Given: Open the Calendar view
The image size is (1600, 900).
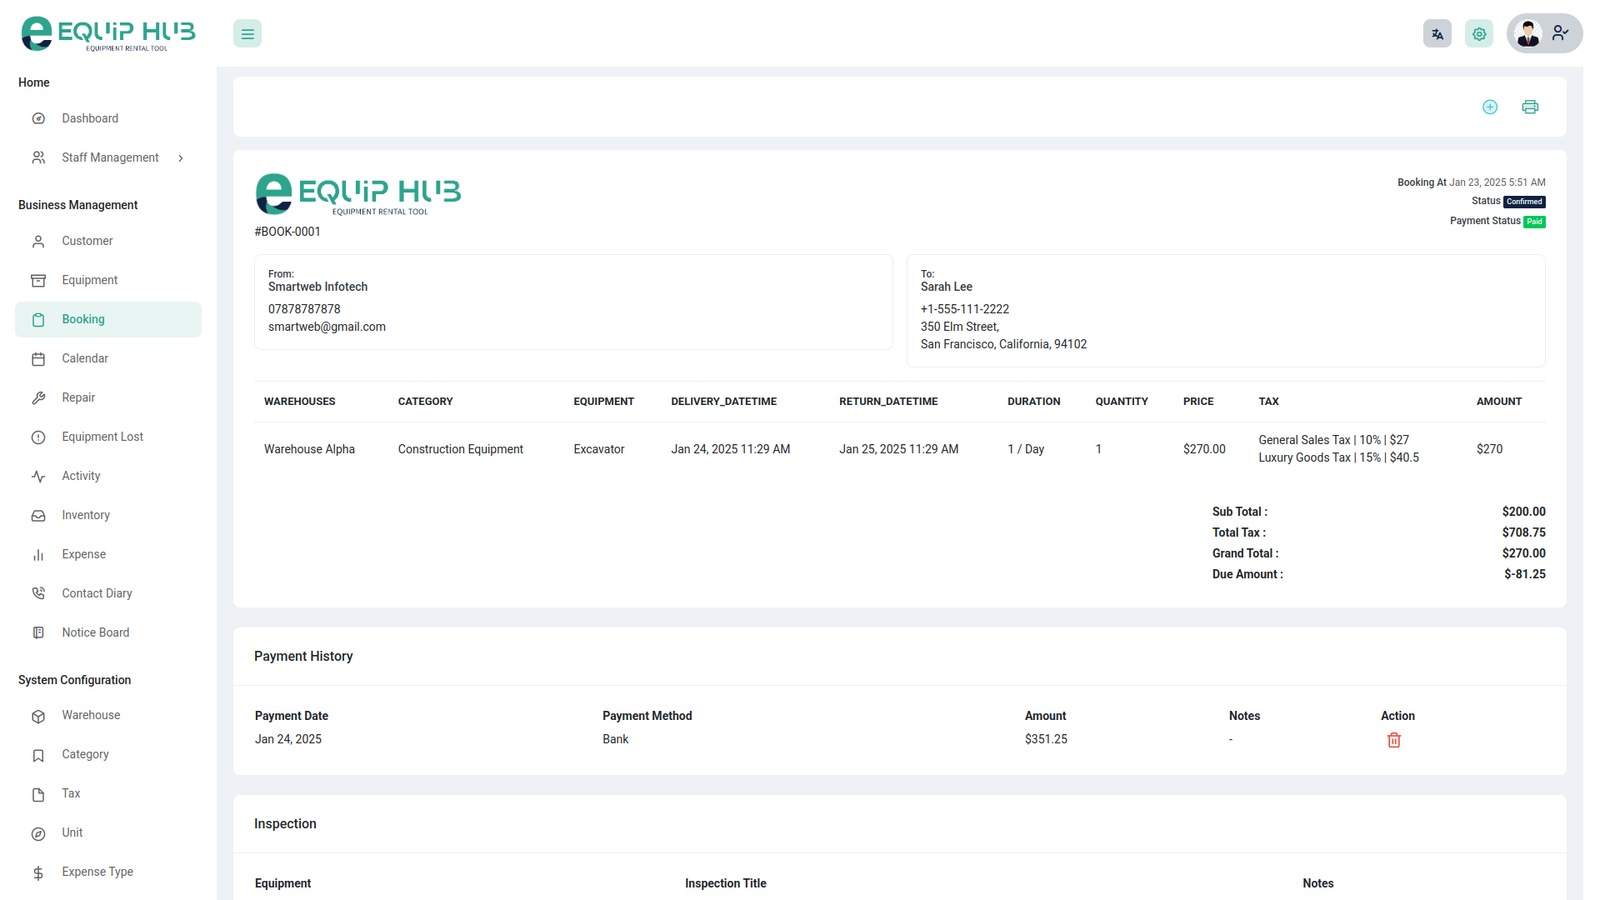Looking at the screenshot, I should 85,359.
